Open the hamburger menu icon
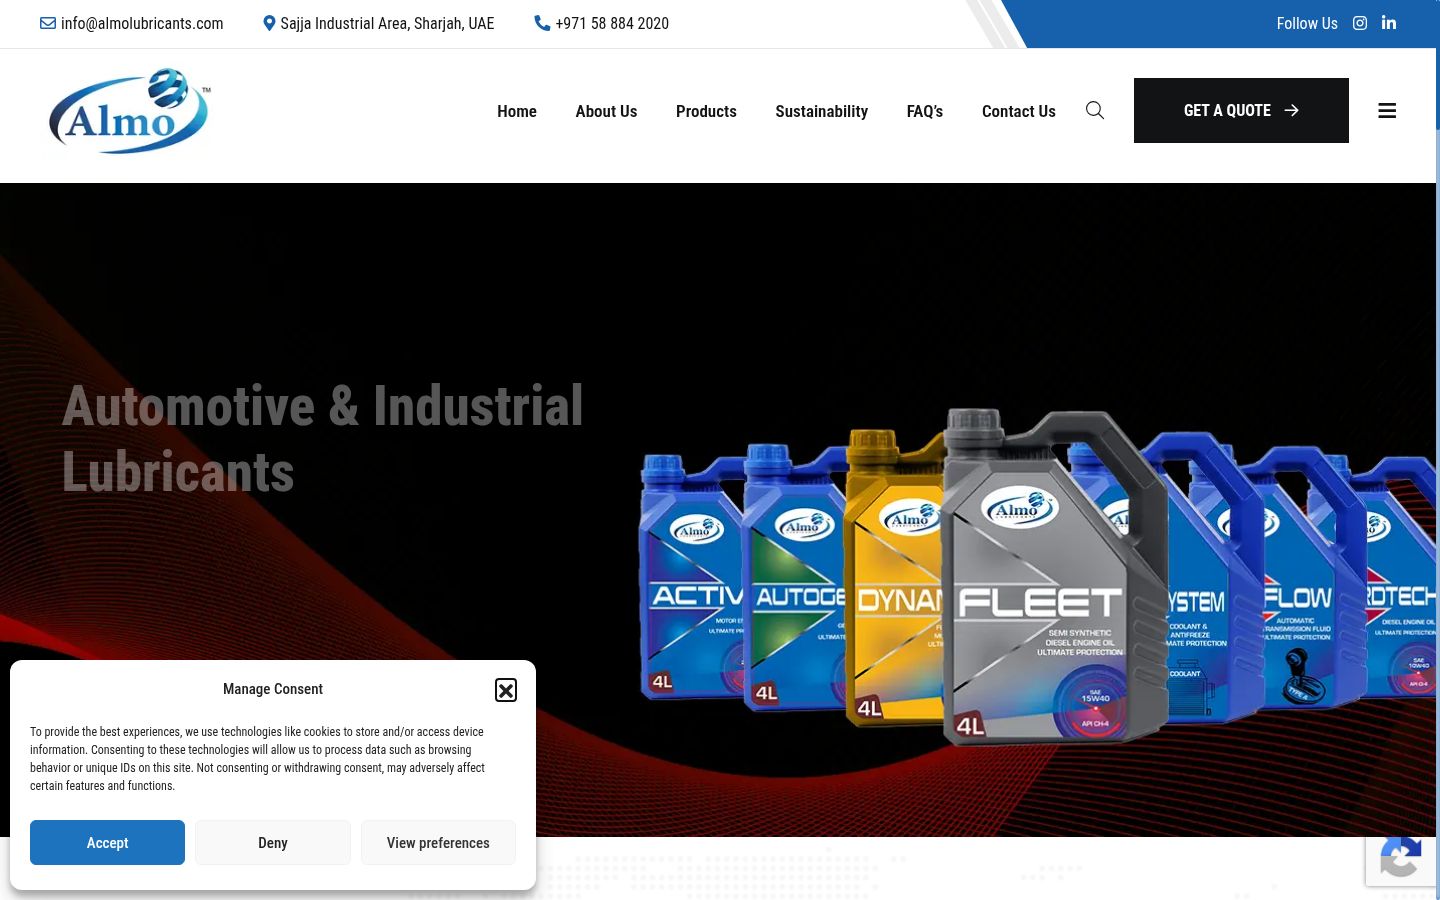The width and height of the screenshot is (1440, 900). coord(1387,111)
